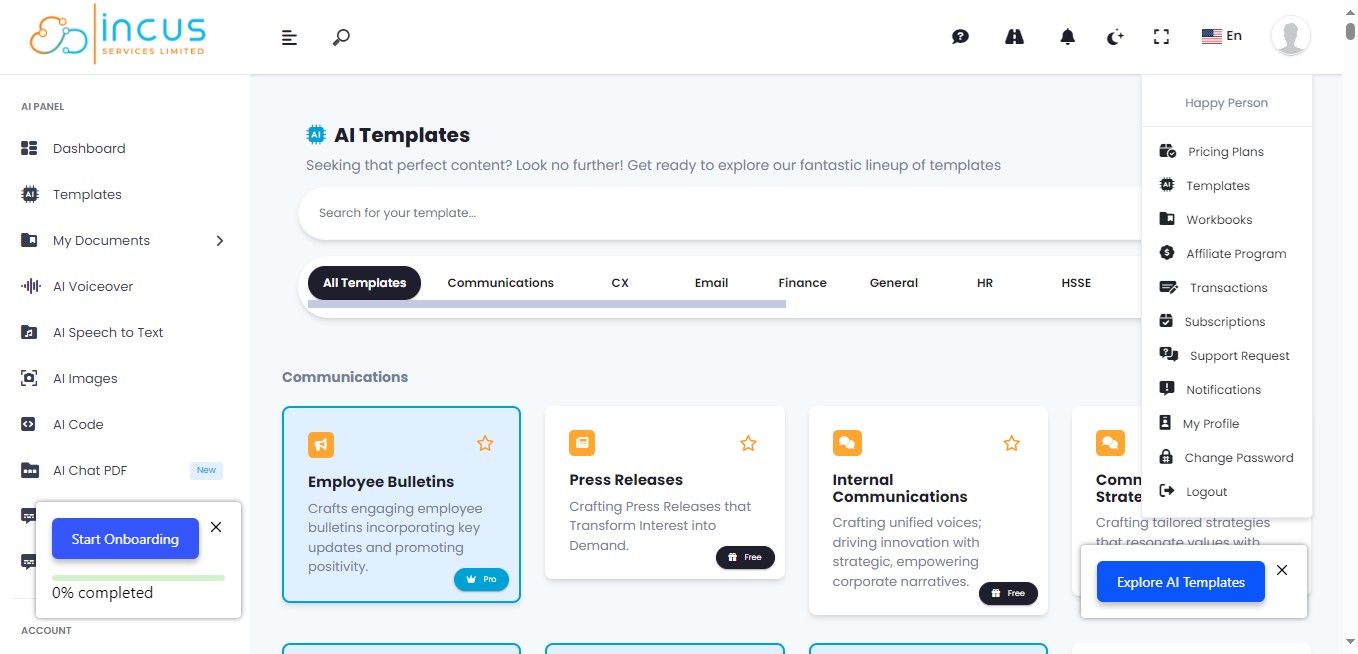Viewport: 1358px width, 654px height.
Task: Open the En language dropdown
Action: (1222, 36)
